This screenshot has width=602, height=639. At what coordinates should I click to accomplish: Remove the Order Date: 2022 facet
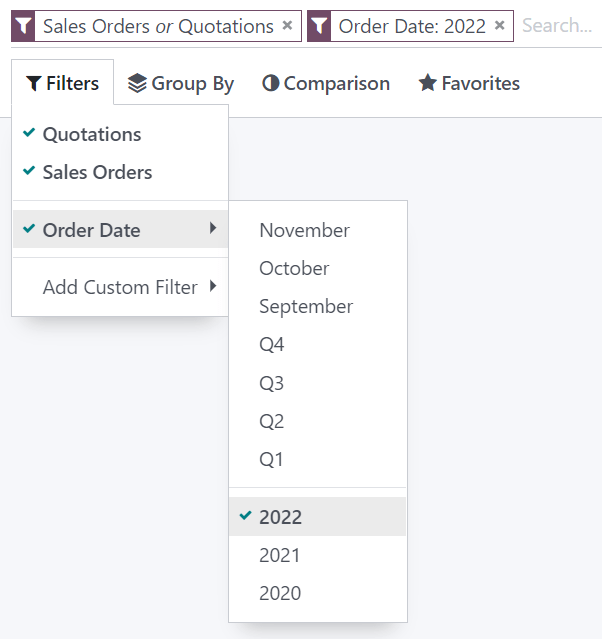click(500, 26)
